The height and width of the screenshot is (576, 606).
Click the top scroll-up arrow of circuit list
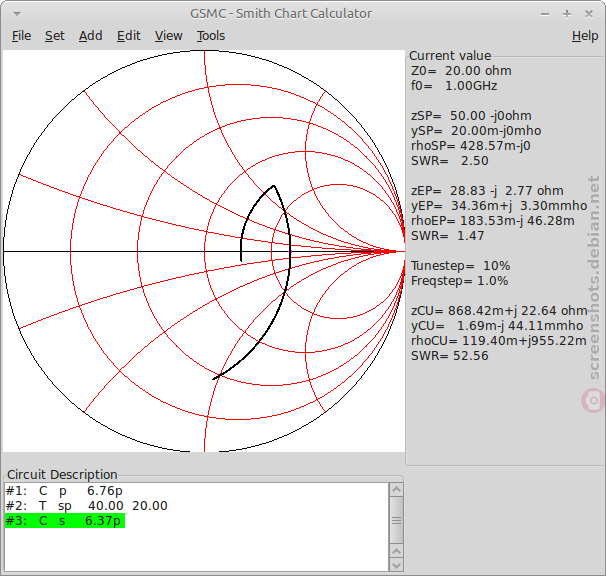[x=396, y=490]
